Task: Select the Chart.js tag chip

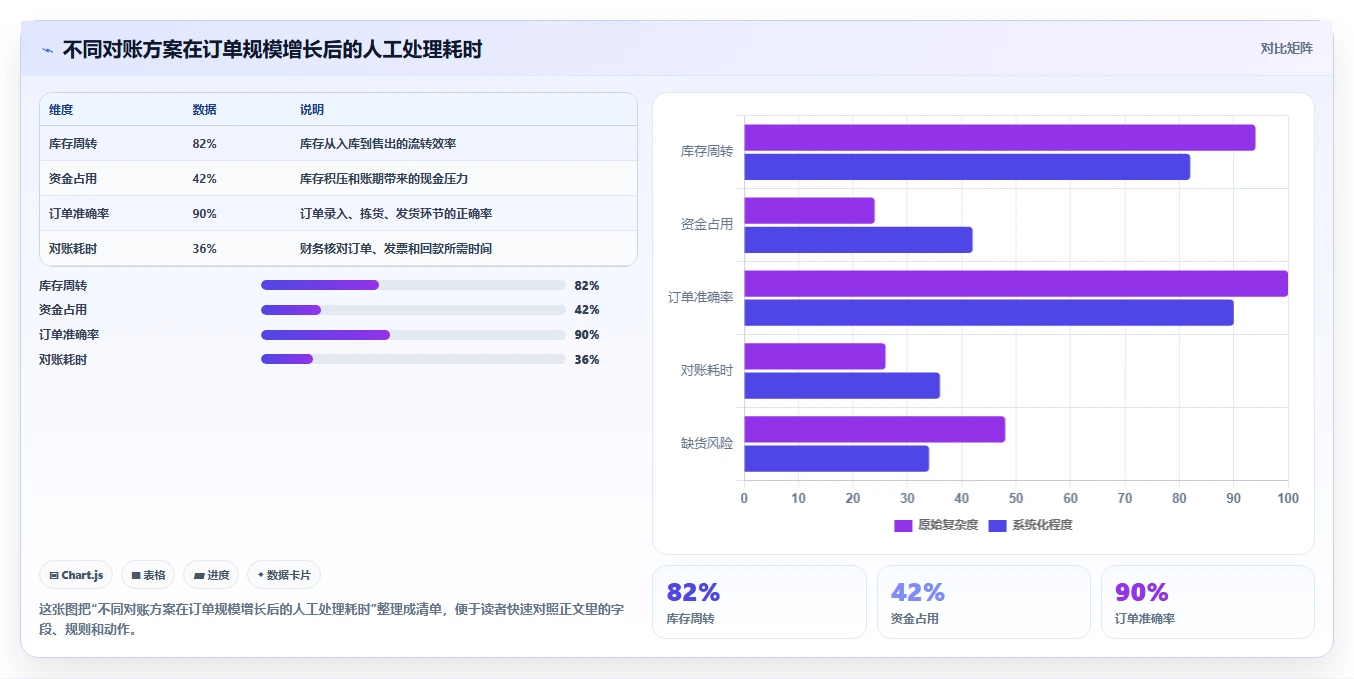Action: 77,575
